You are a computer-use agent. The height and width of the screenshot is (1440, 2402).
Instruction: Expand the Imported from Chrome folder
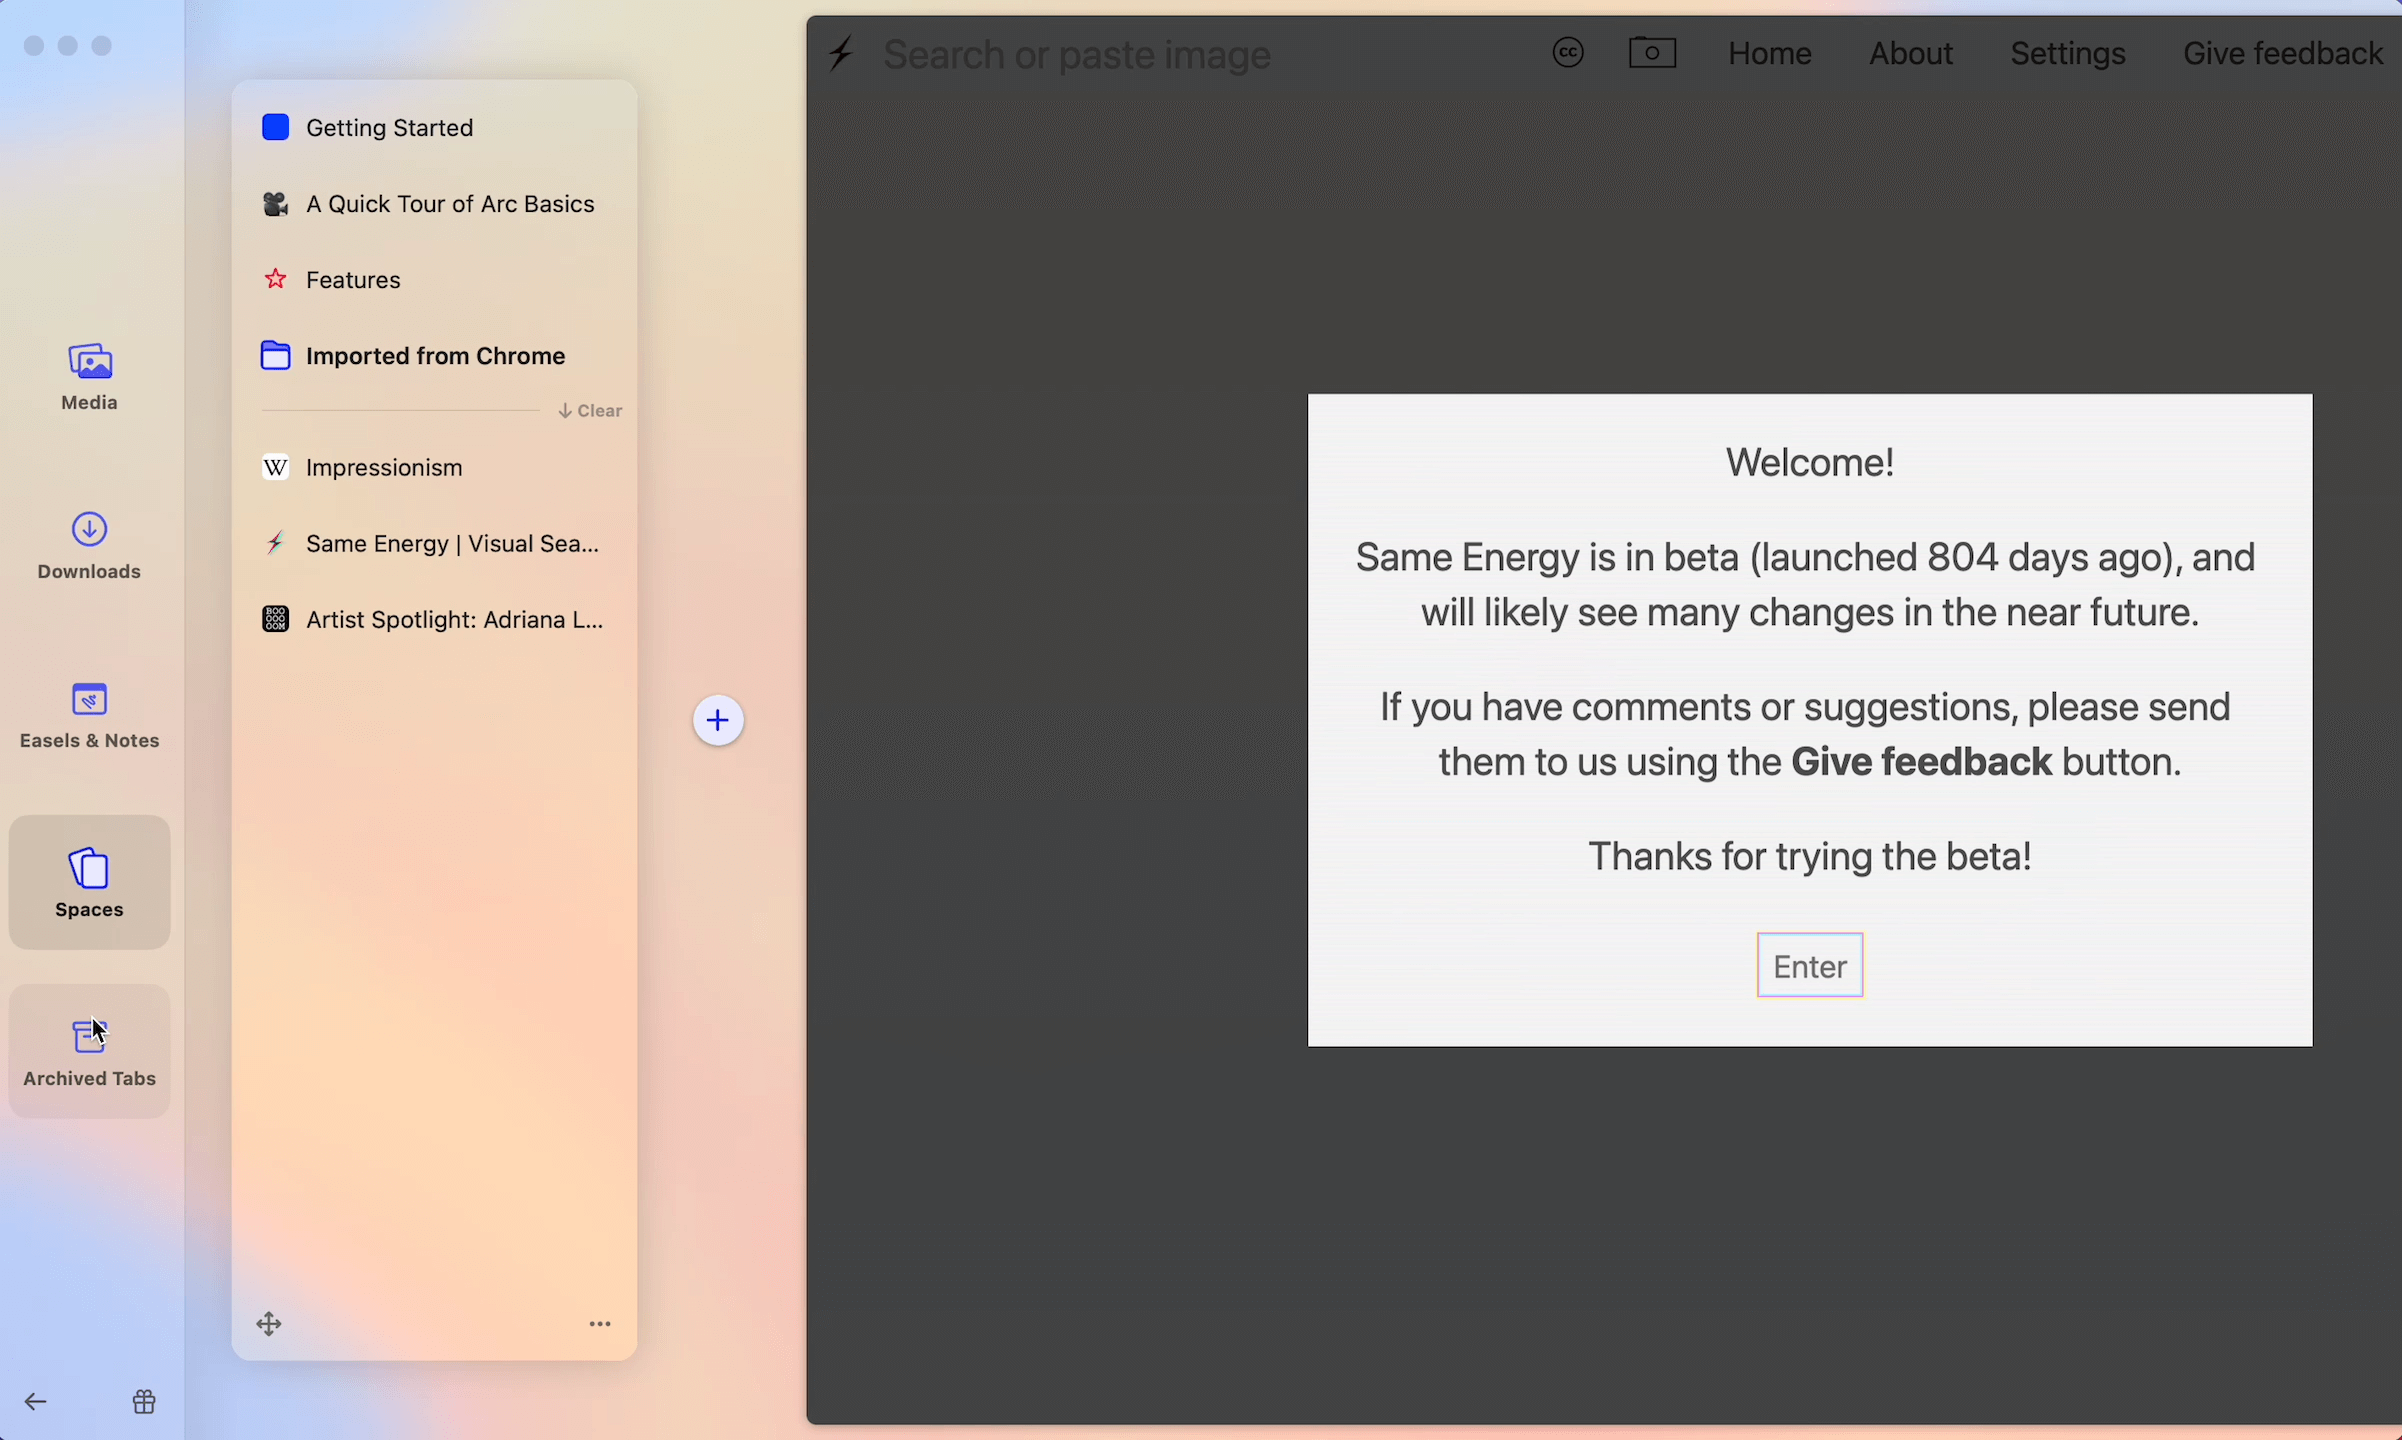(434, 356)
